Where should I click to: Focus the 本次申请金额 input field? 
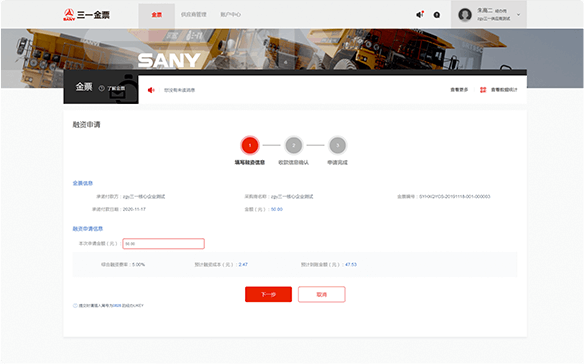coord(164,244)
